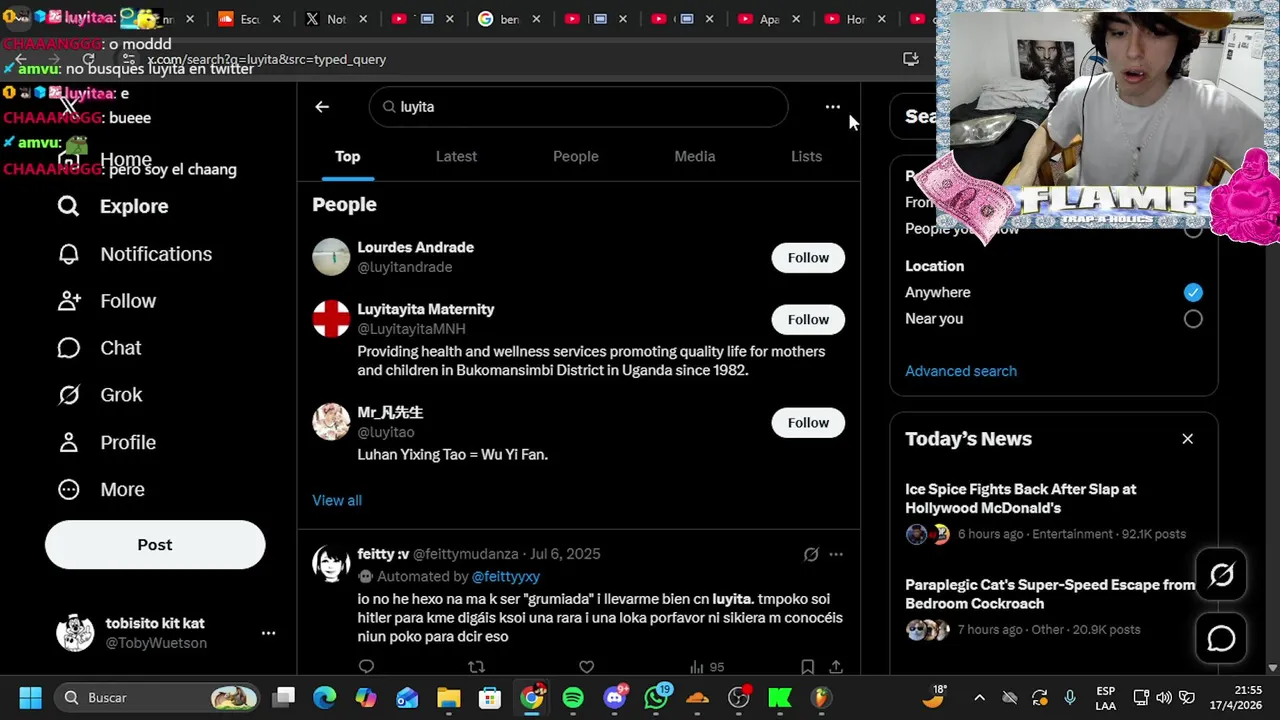Open Profile in the sidebar
This screenshot has width=1280, height=720.
pos(106,442)
